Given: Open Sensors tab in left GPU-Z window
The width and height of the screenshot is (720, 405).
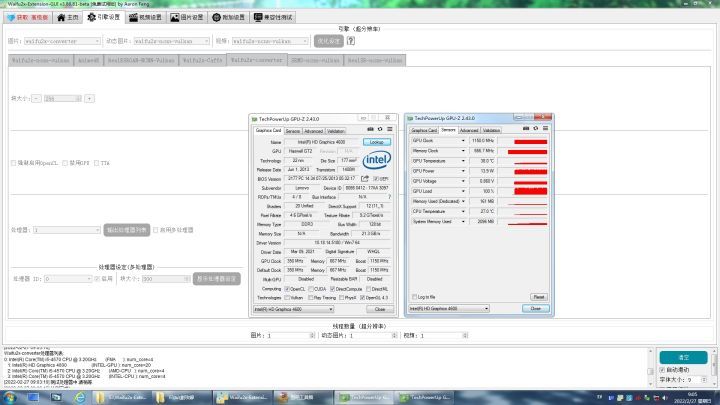Looking at the screenshot, I should 292,131.
